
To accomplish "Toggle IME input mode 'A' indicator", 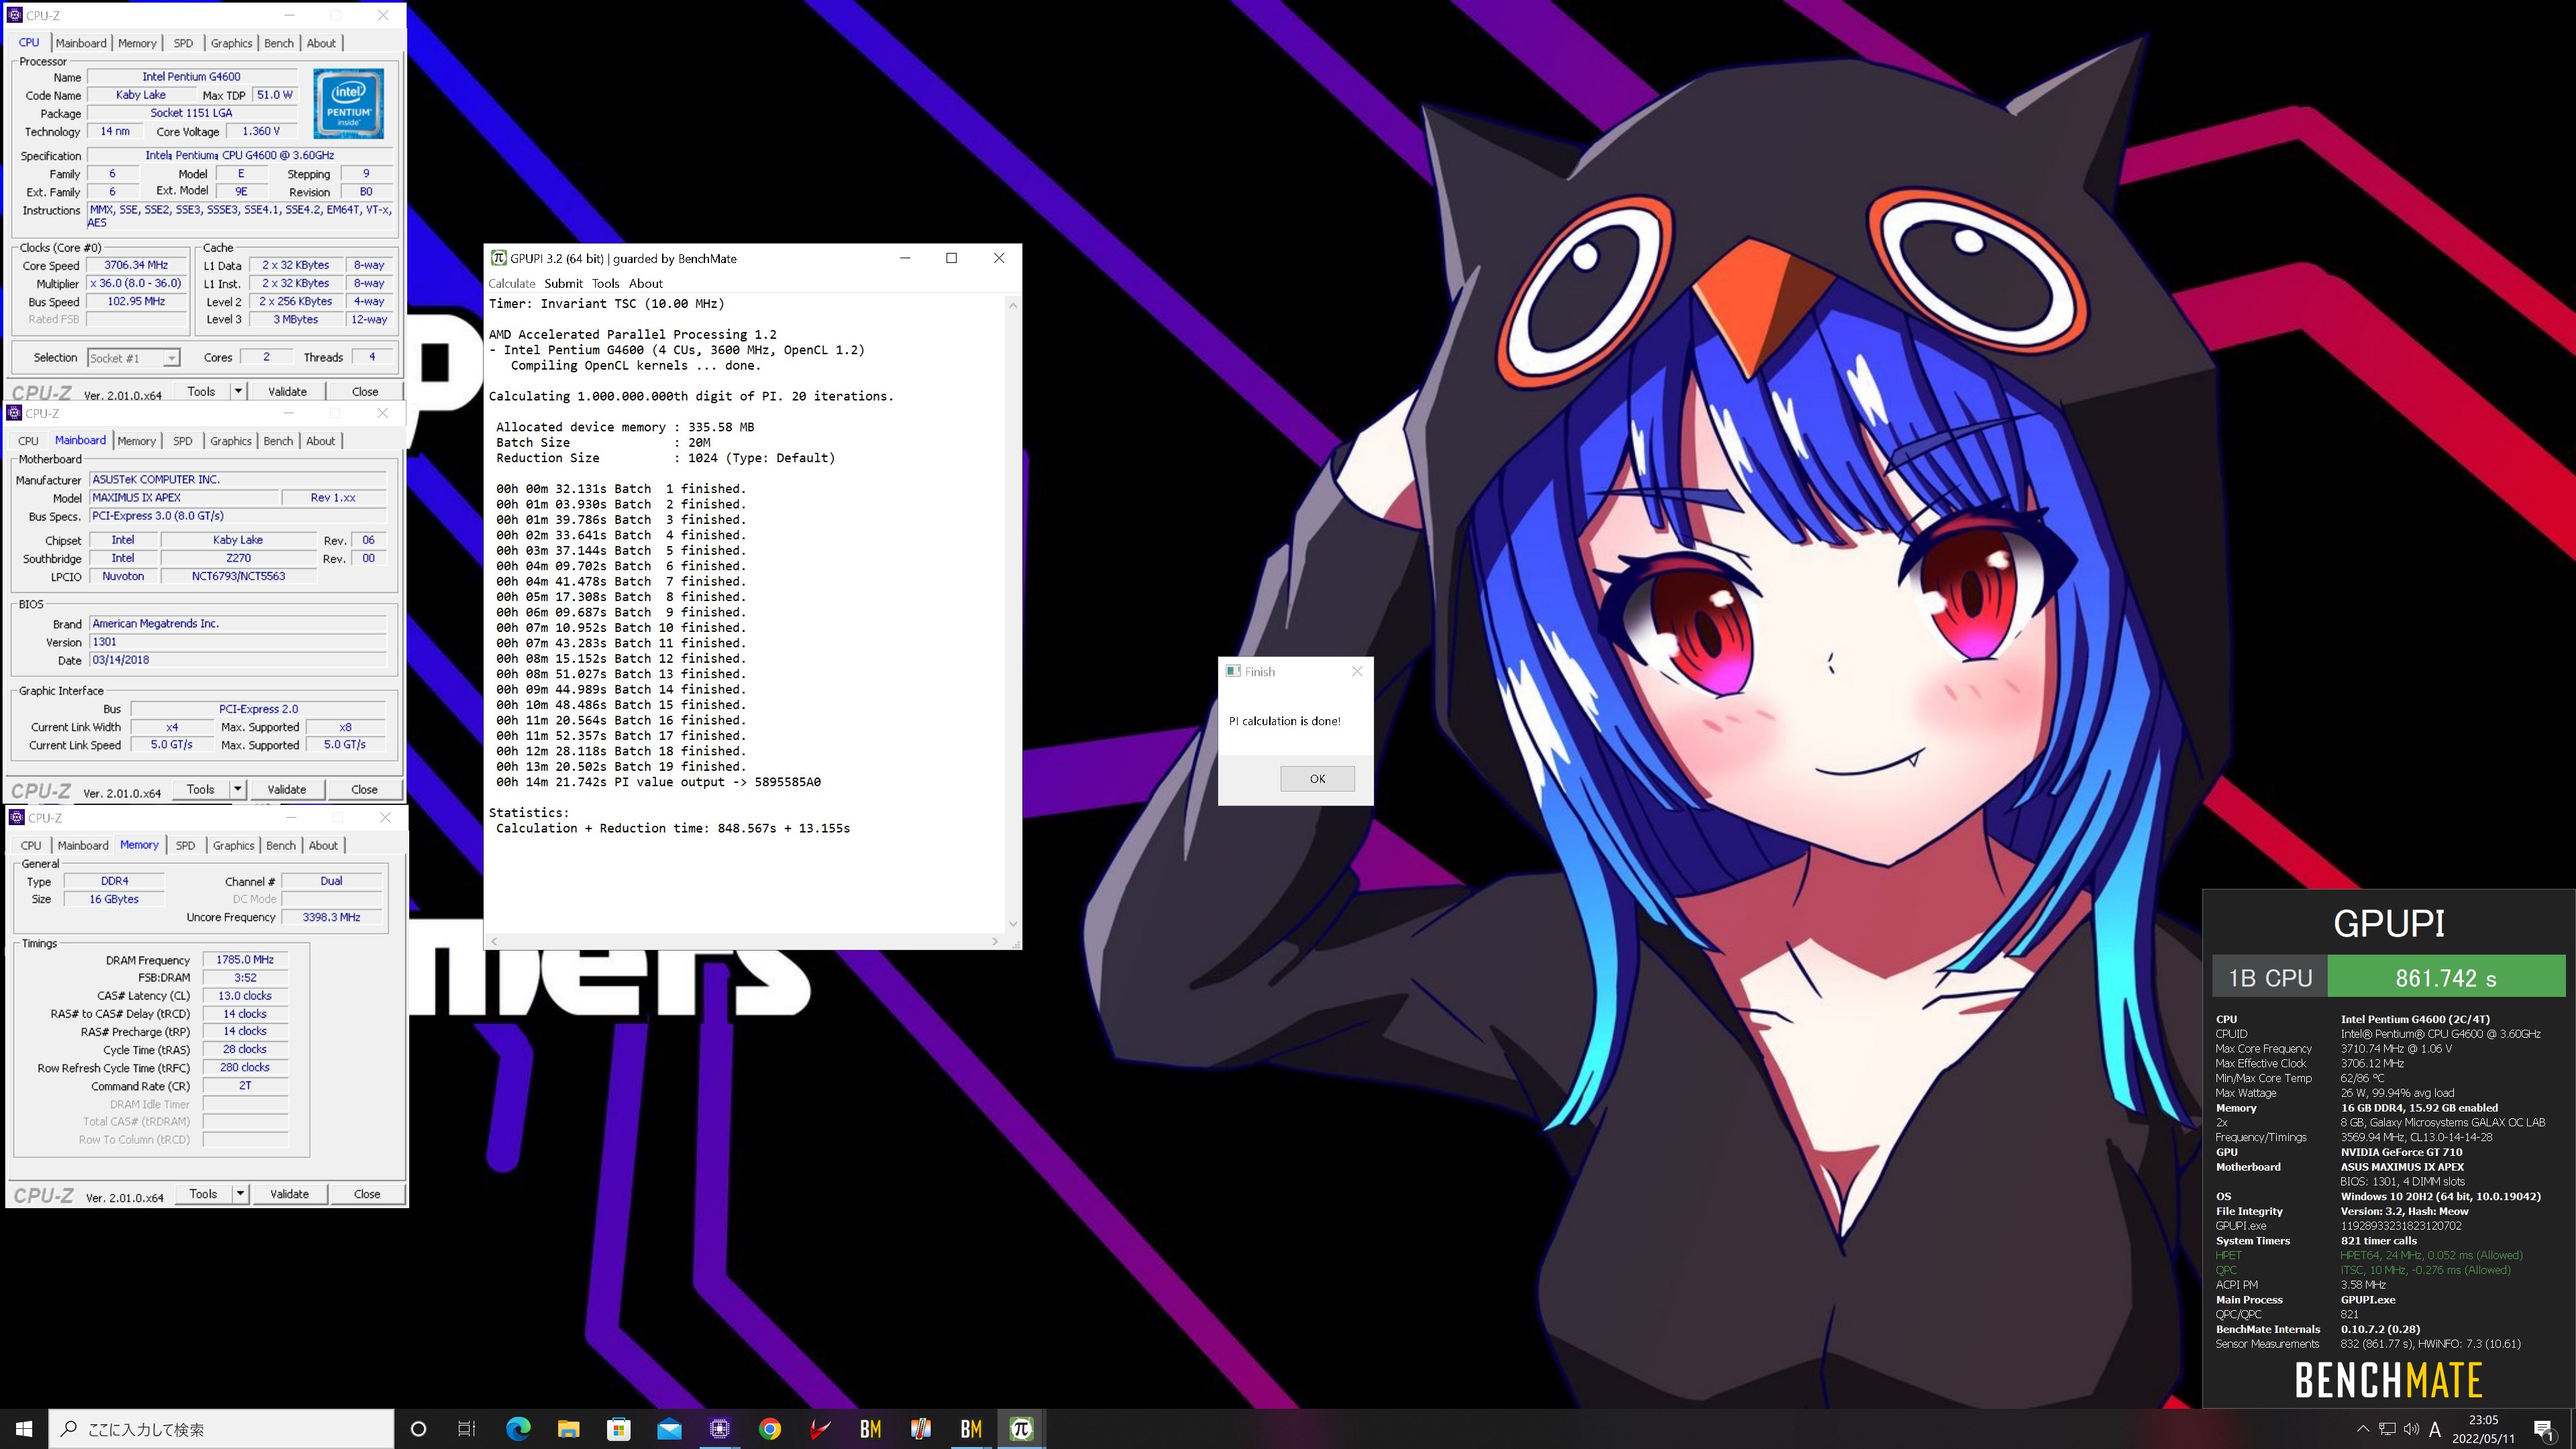I will (2435, 1429).
